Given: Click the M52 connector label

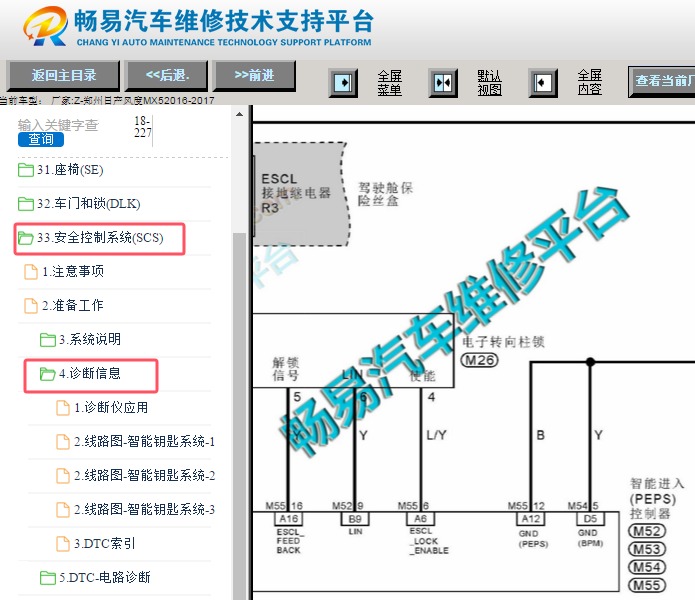Looking at the screenshot, I should (x=647, y=531).
